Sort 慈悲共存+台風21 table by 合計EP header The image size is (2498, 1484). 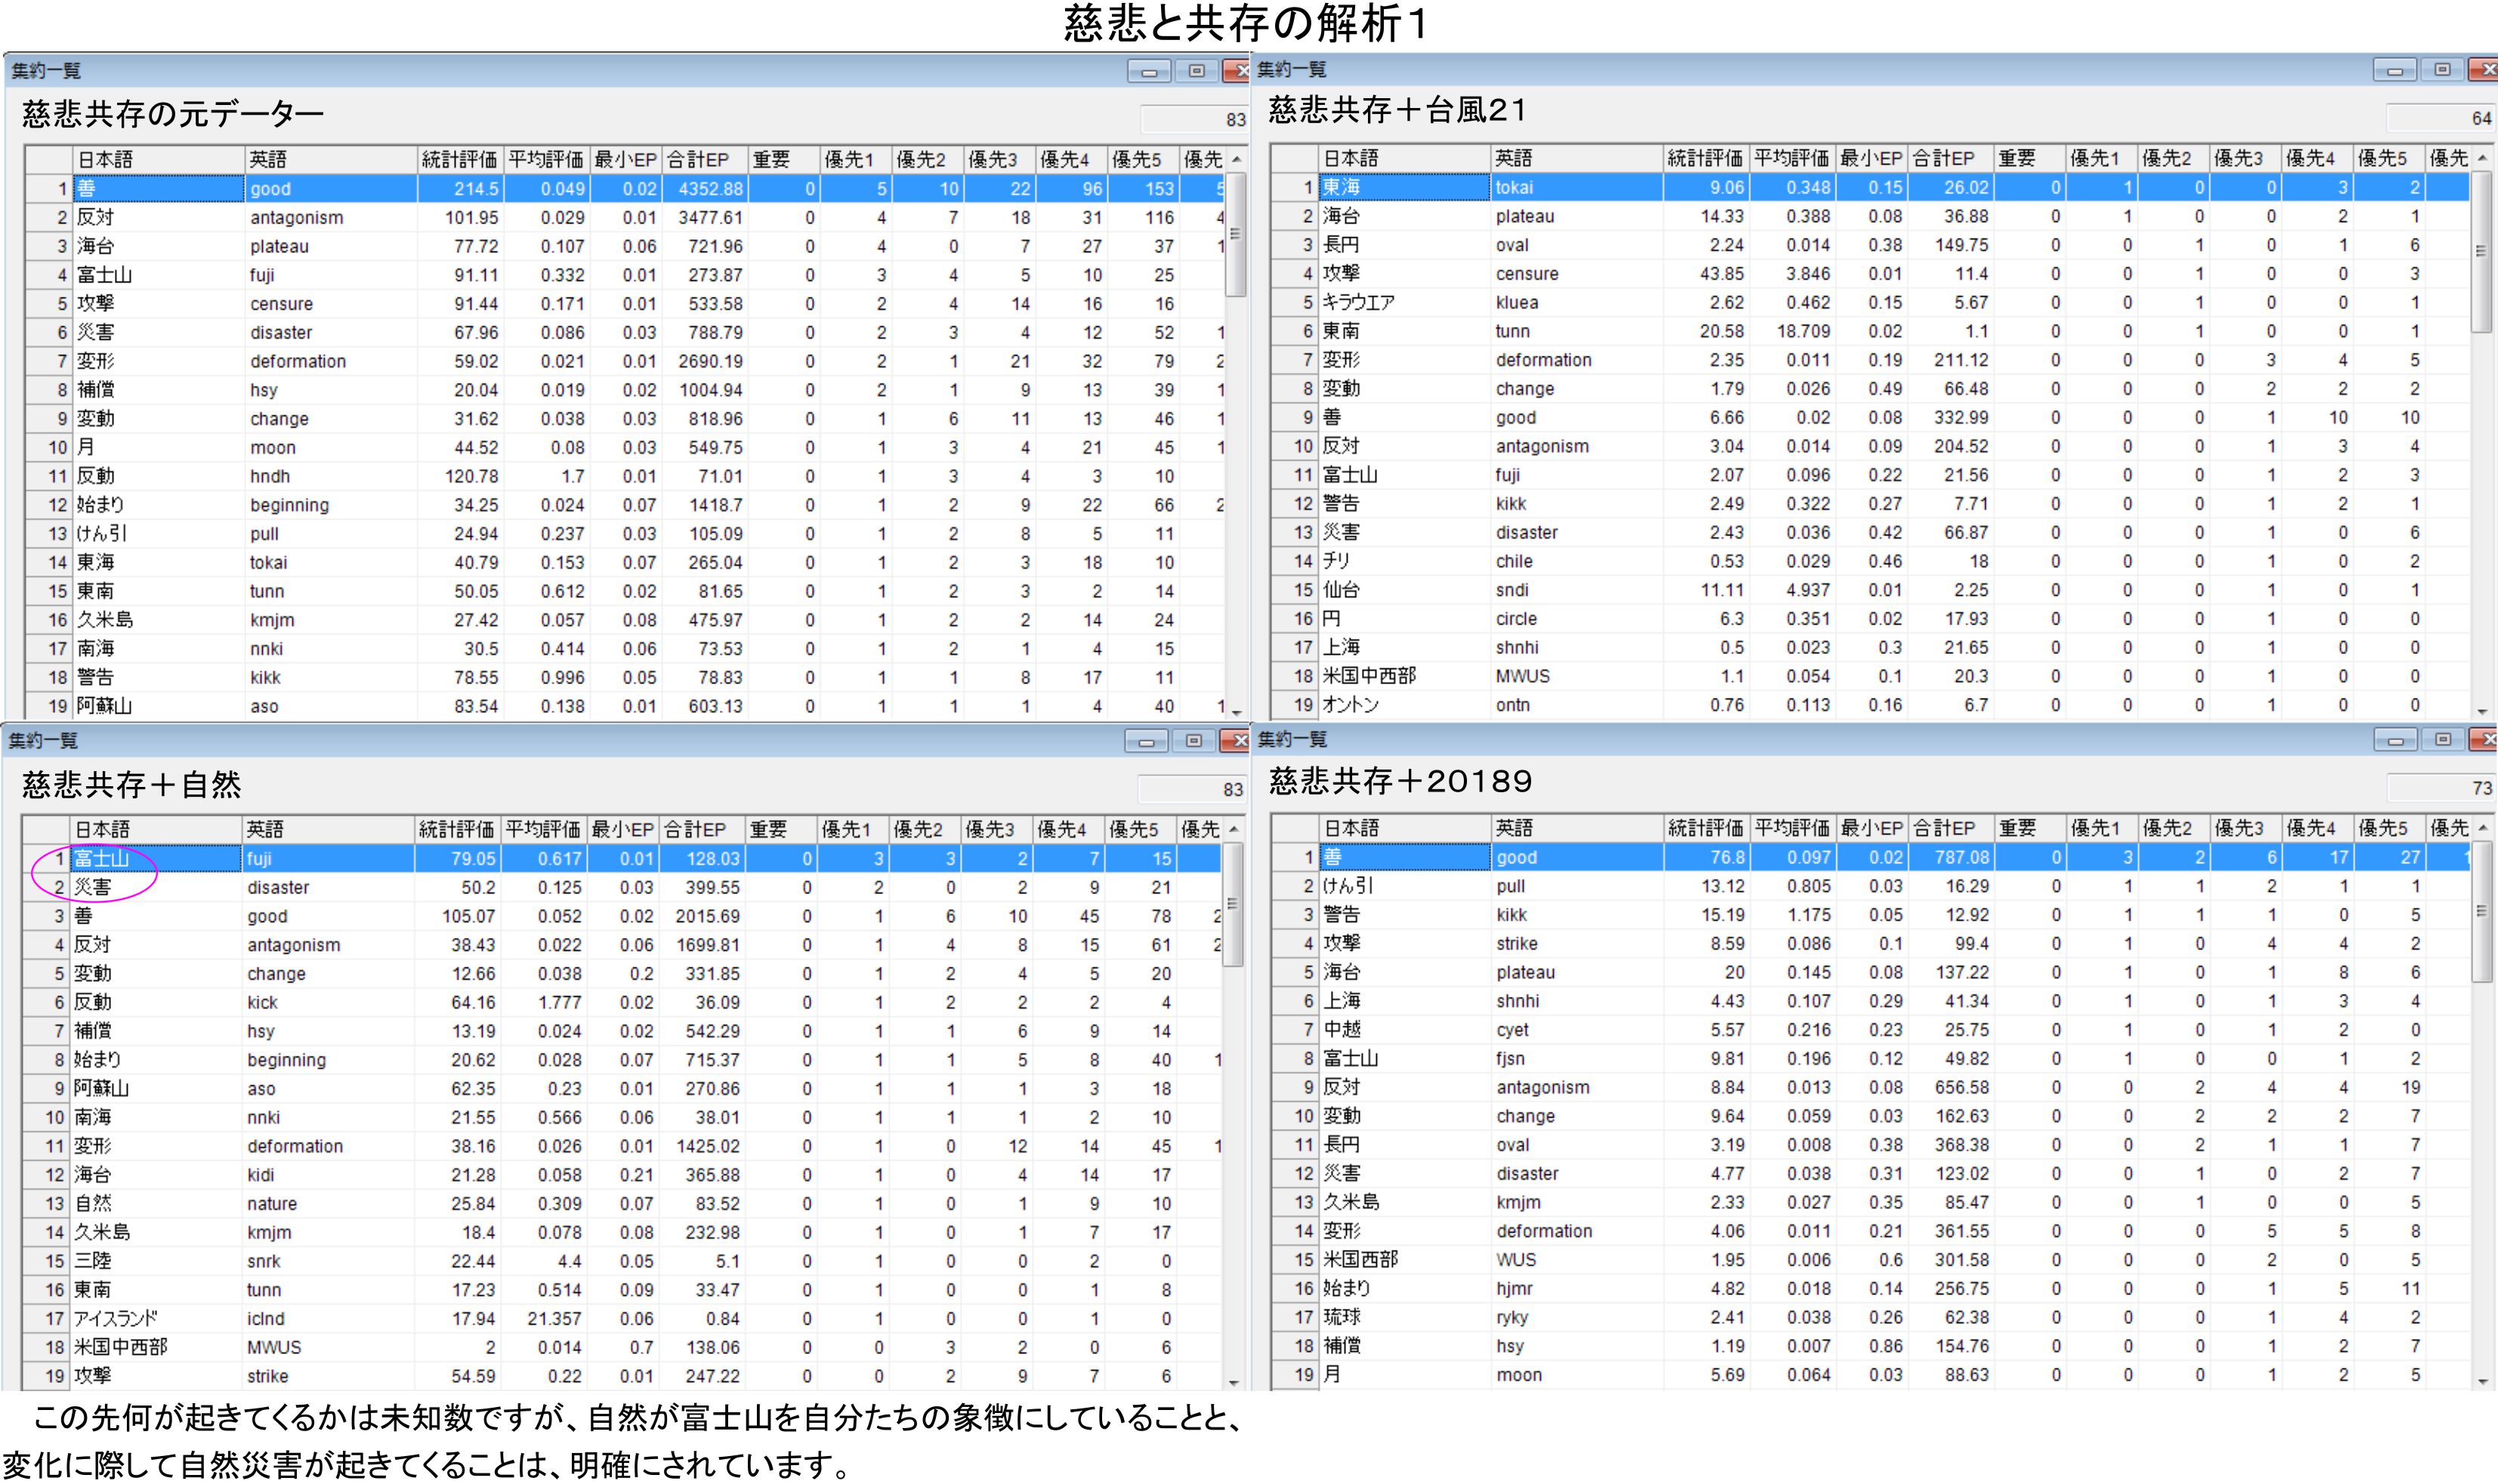point(1950,158)
